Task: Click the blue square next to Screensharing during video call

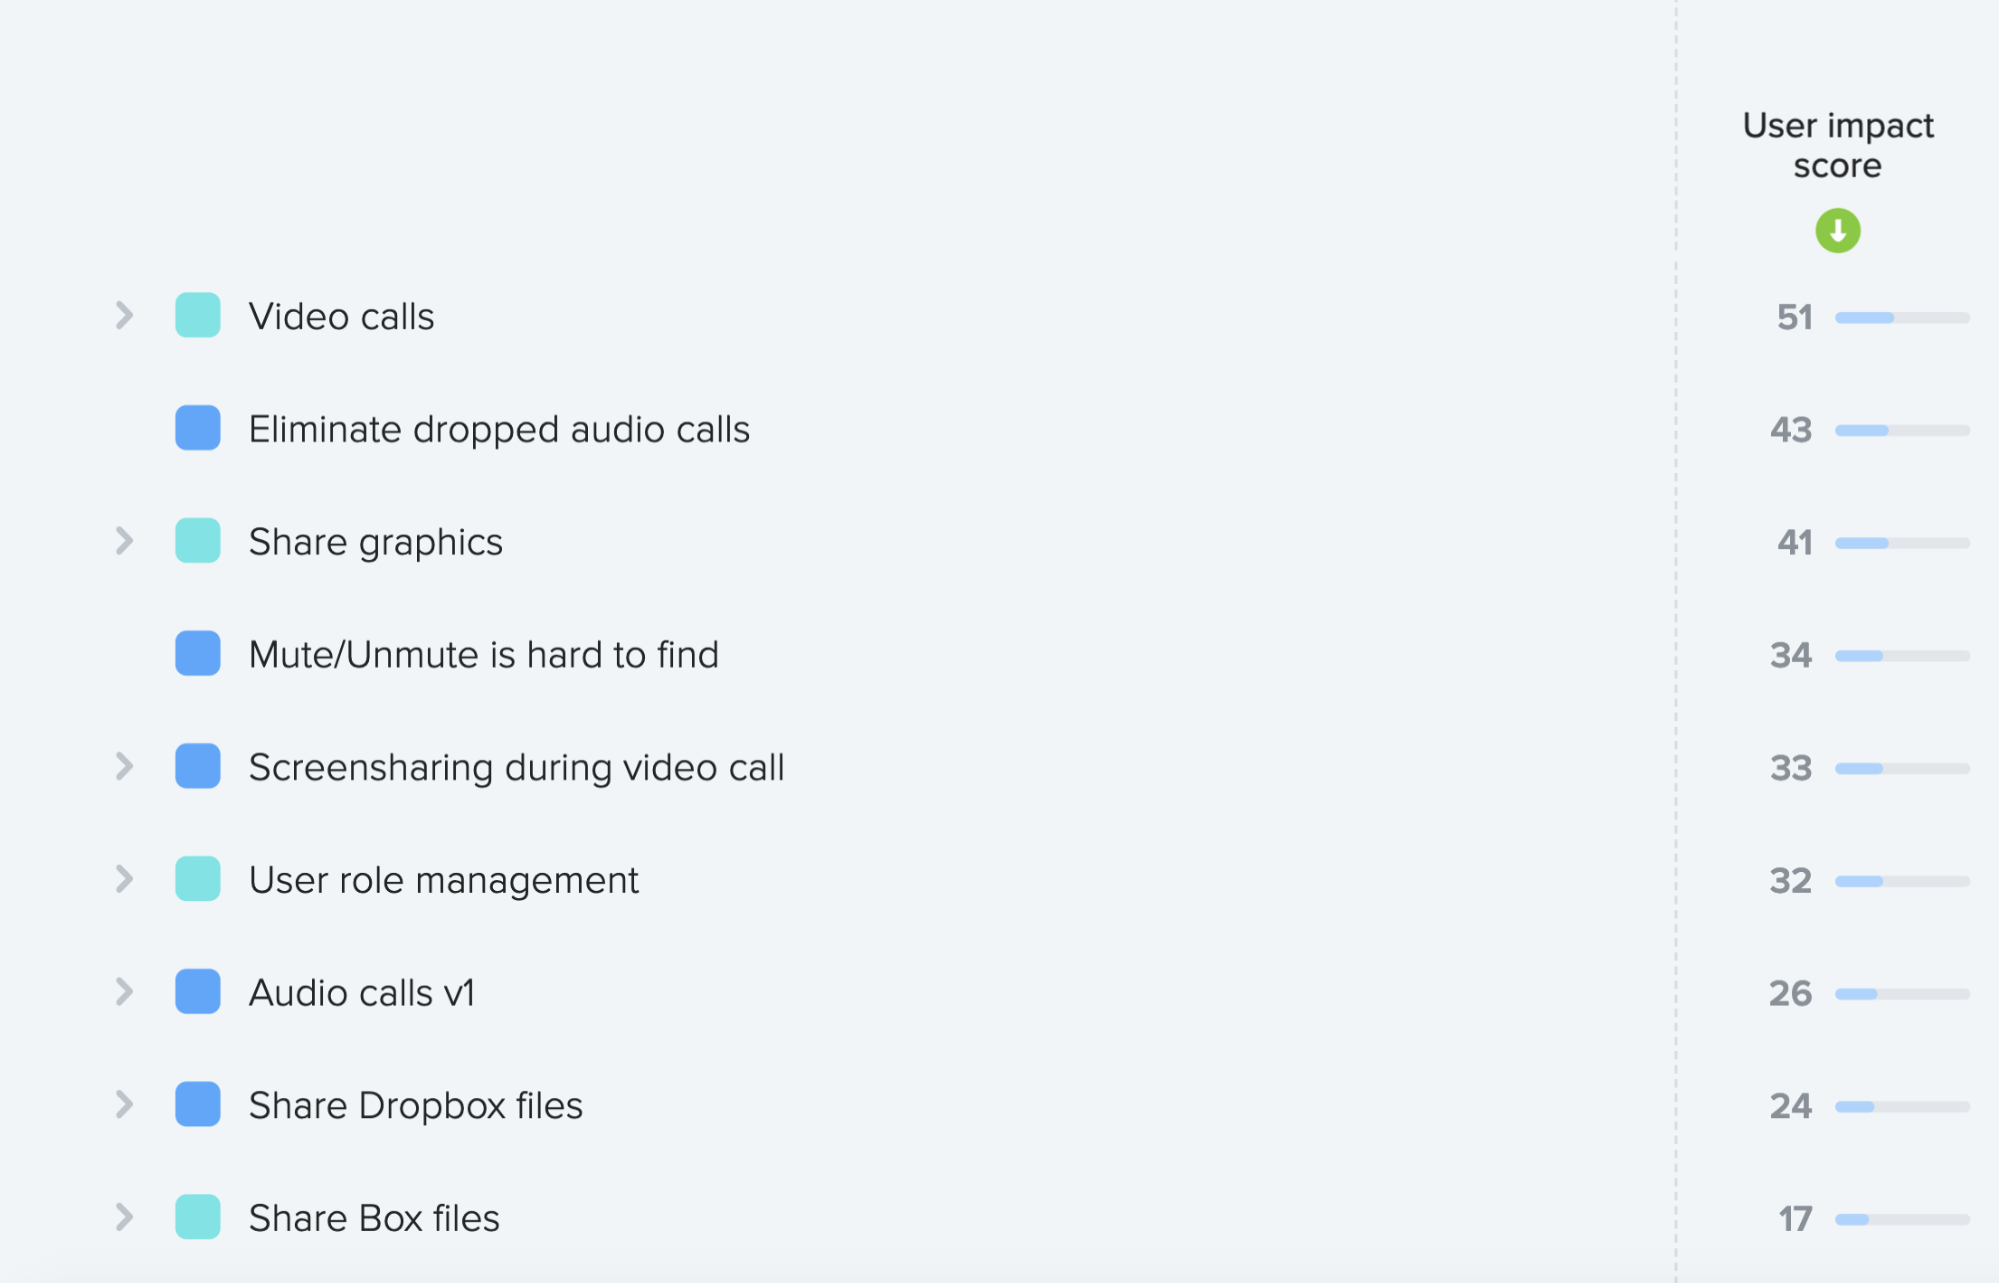Action: (198, 766)
